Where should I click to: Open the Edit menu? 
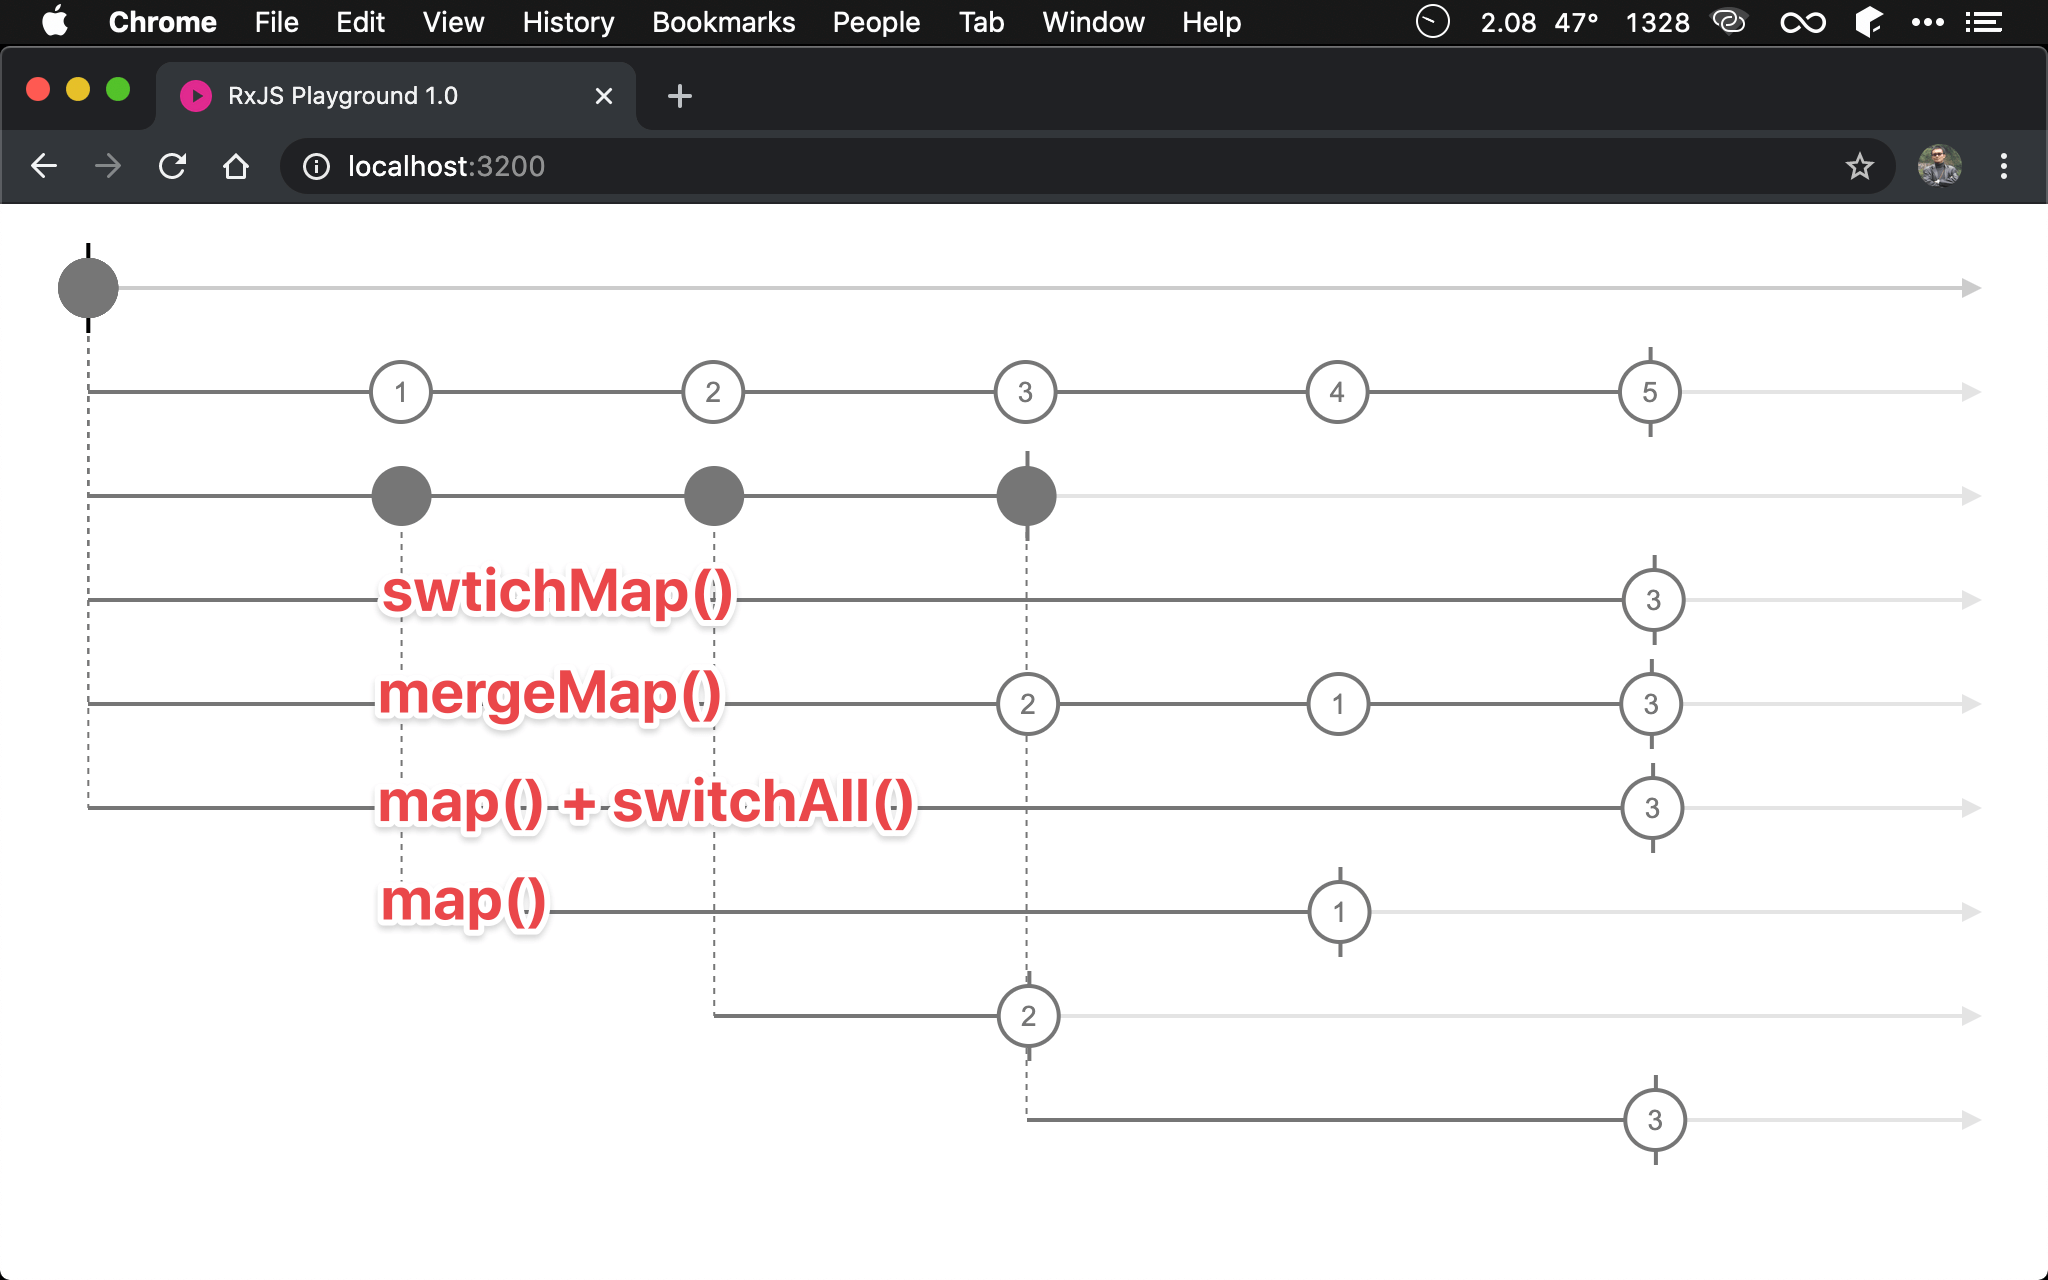(x=360, y=22)
